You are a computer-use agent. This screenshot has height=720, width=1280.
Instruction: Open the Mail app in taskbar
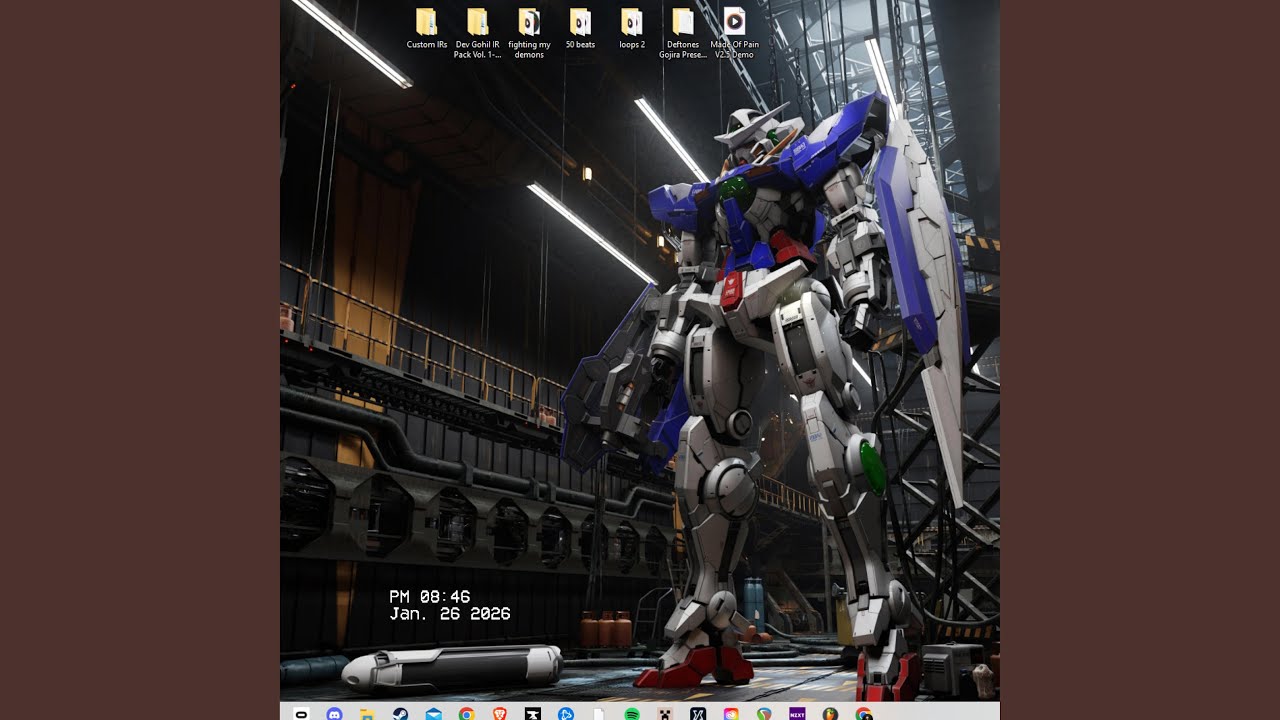point(433,714)
